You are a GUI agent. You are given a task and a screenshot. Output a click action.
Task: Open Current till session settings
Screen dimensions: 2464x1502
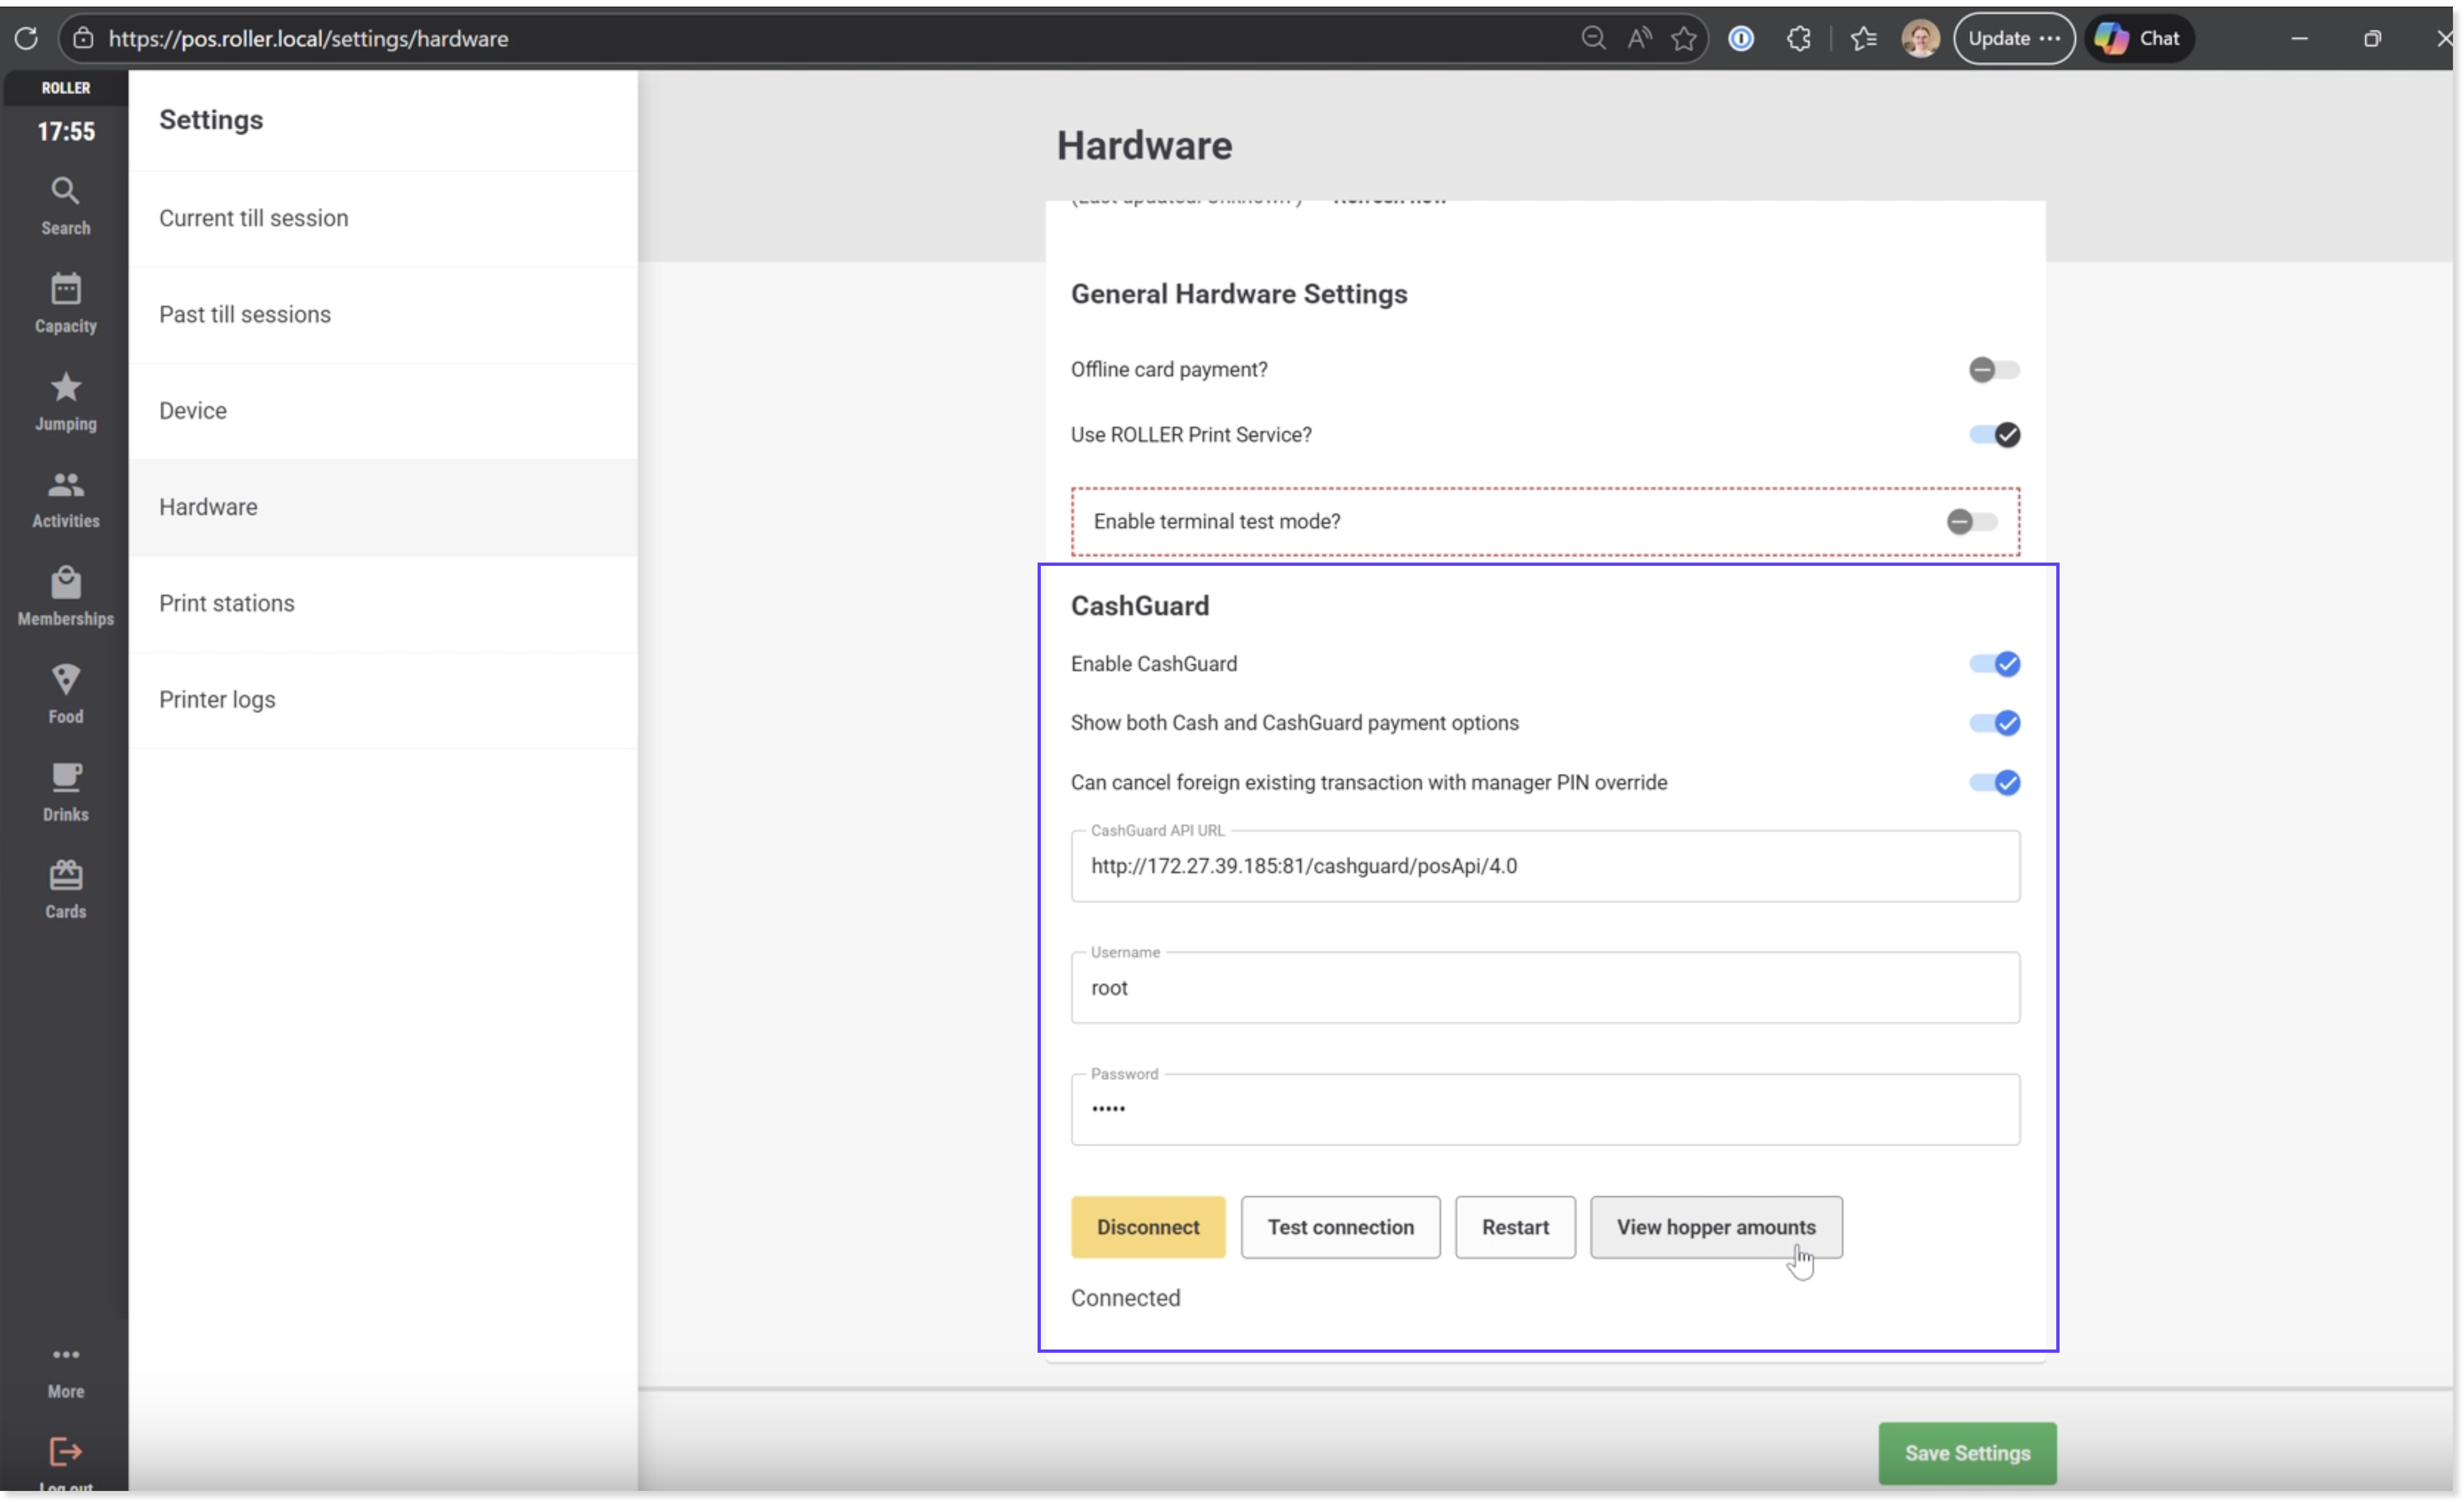coord(254,218)
